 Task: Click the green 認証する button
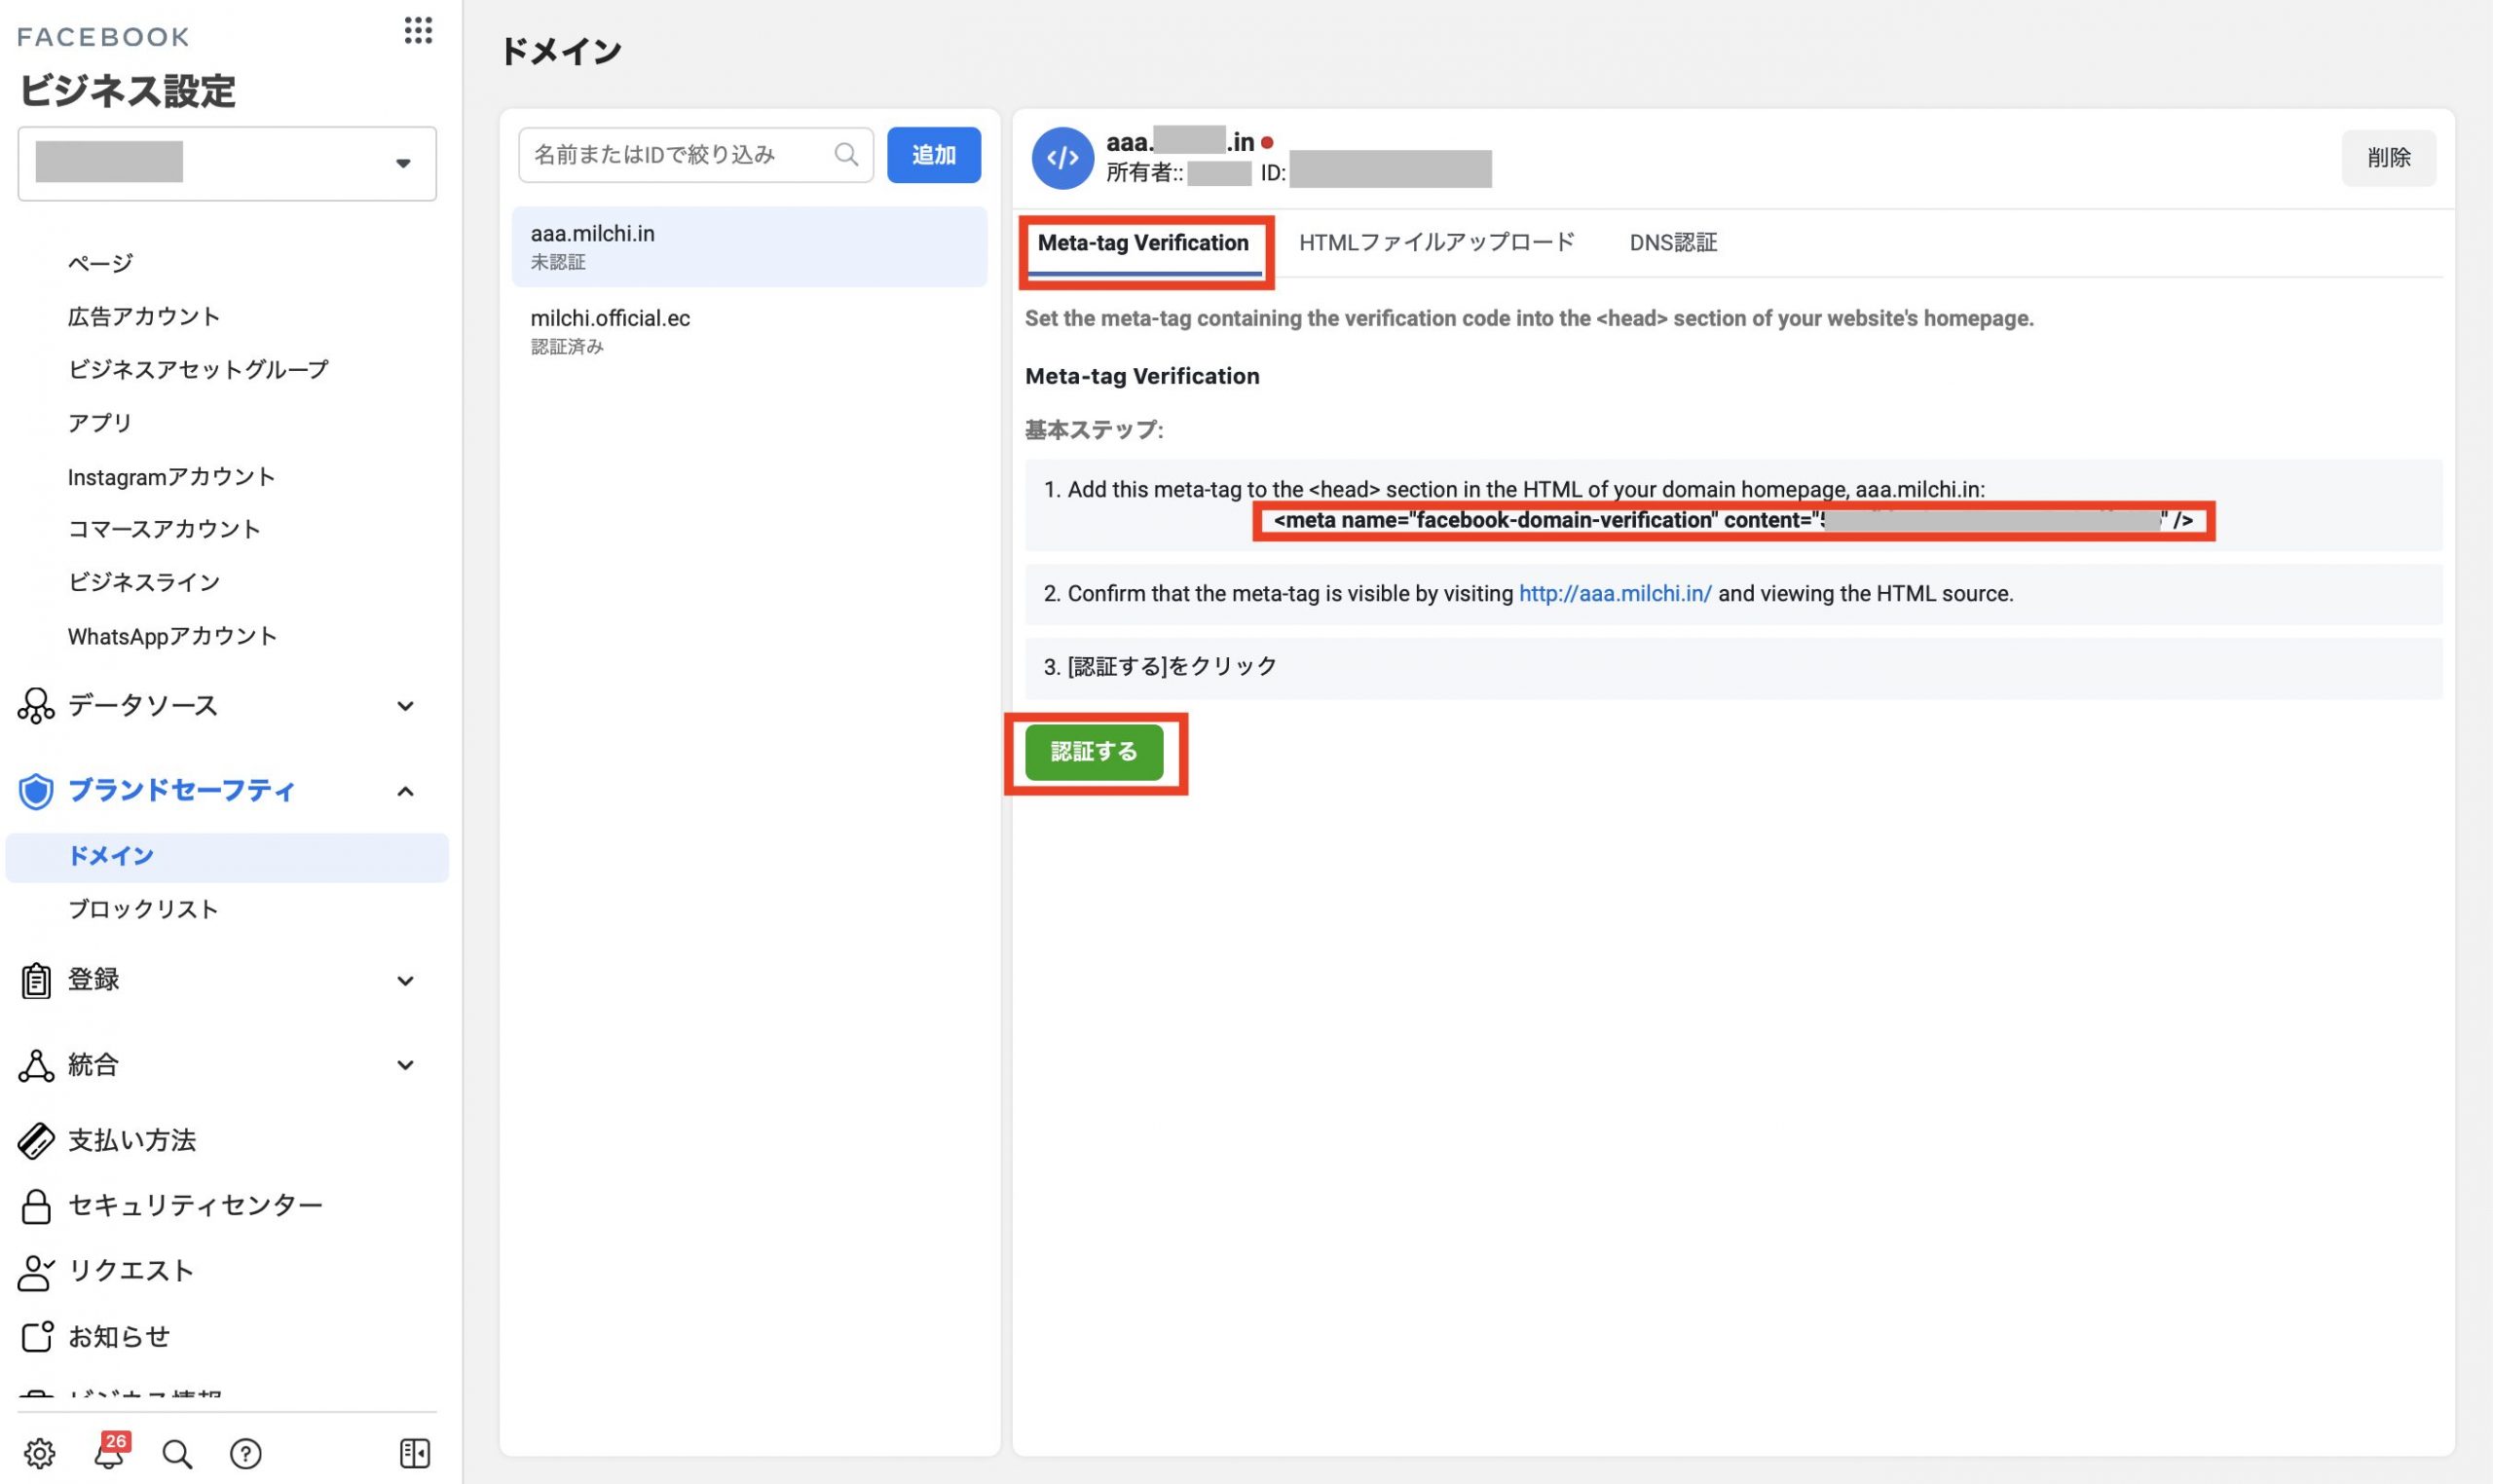click(x=1094, y=752)
